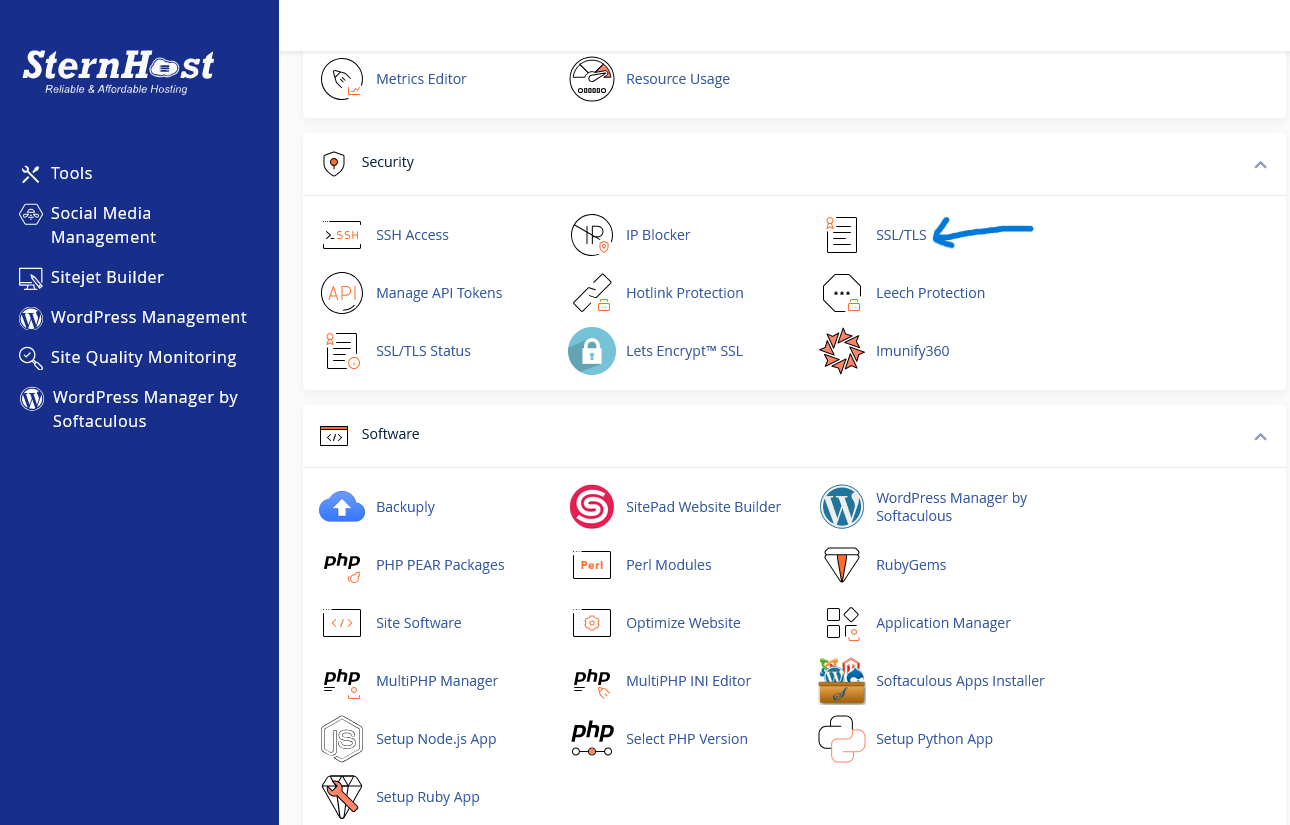Click the SitePad Website Builder icon
The image size is (1290, 825).
[591, 507]
